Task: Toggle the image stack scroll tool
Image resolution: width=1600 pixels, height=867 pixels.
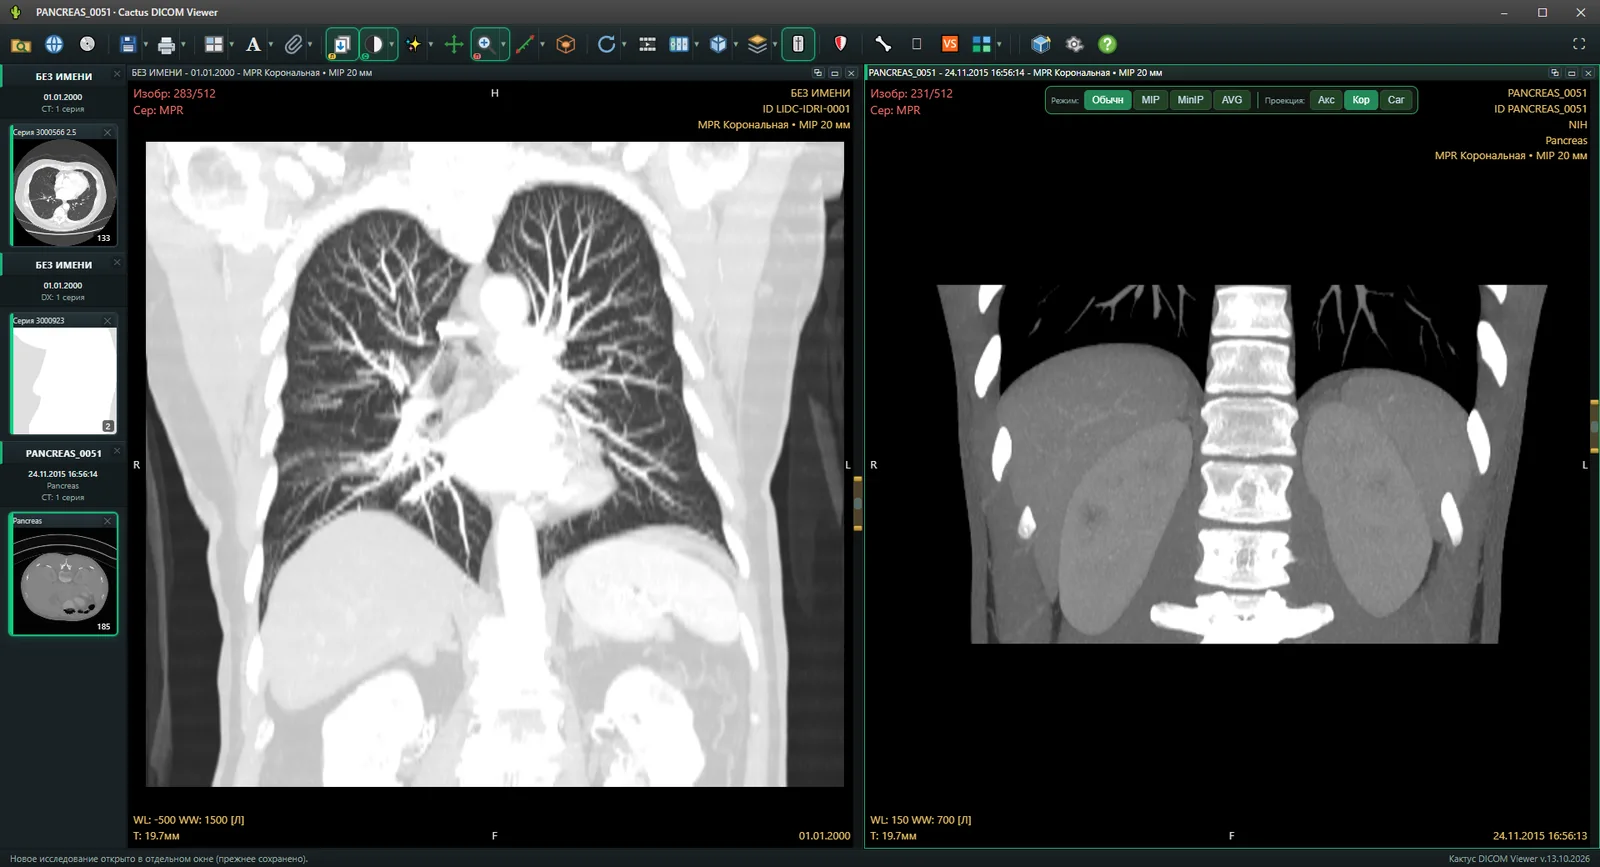Action: point(342,44)
